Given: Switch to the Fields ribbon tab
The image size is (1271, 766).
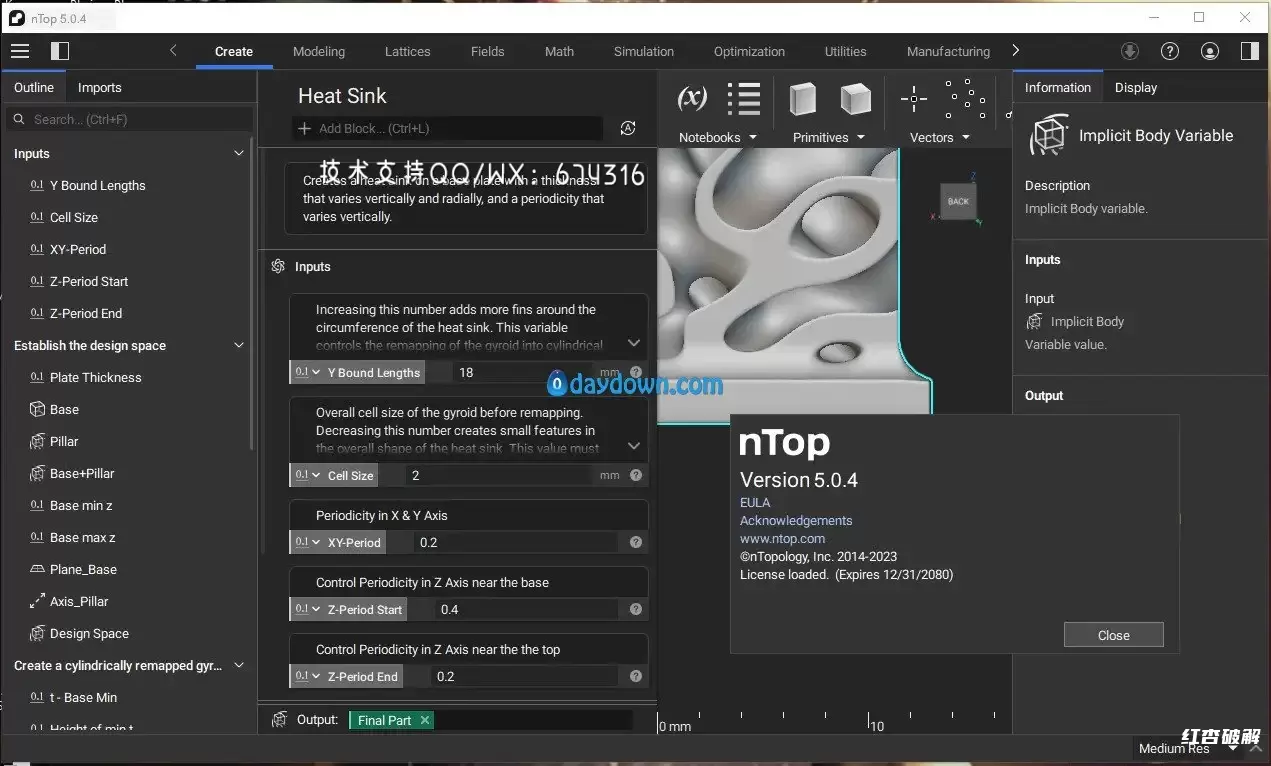Looking at the screenshot, I should [487, 51].
